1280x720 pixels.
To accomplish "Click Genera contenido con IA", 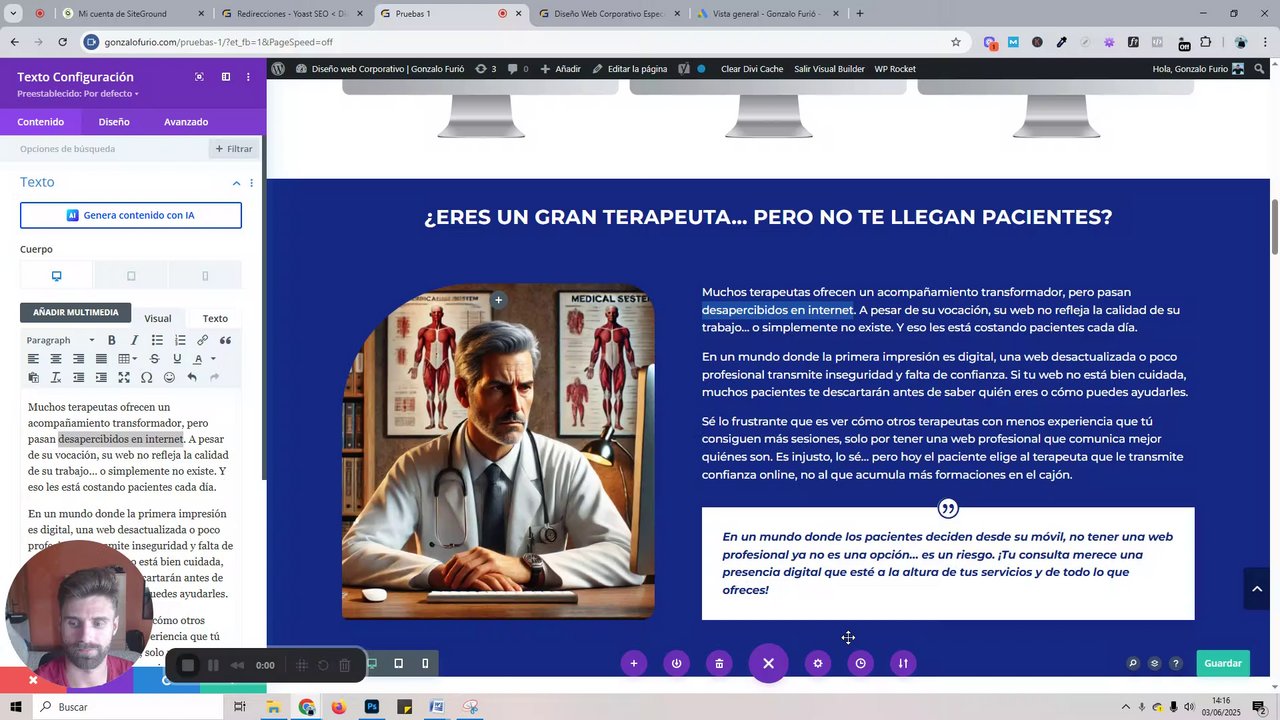I will pyautogui.click(x=131, y=215).
